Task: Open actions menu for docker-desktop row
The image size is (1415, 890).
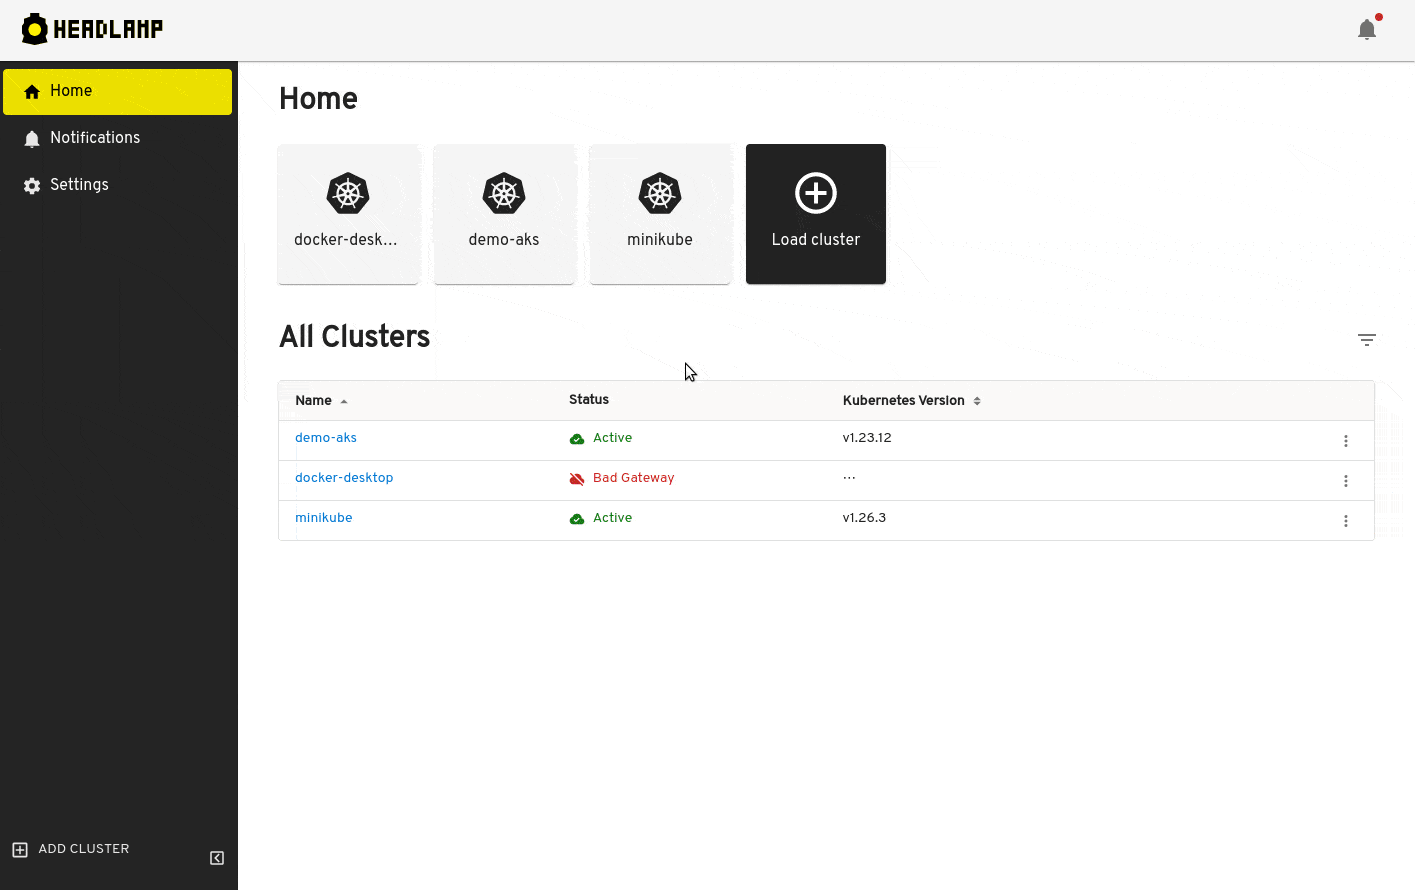Action: (x=1346, y=481)
